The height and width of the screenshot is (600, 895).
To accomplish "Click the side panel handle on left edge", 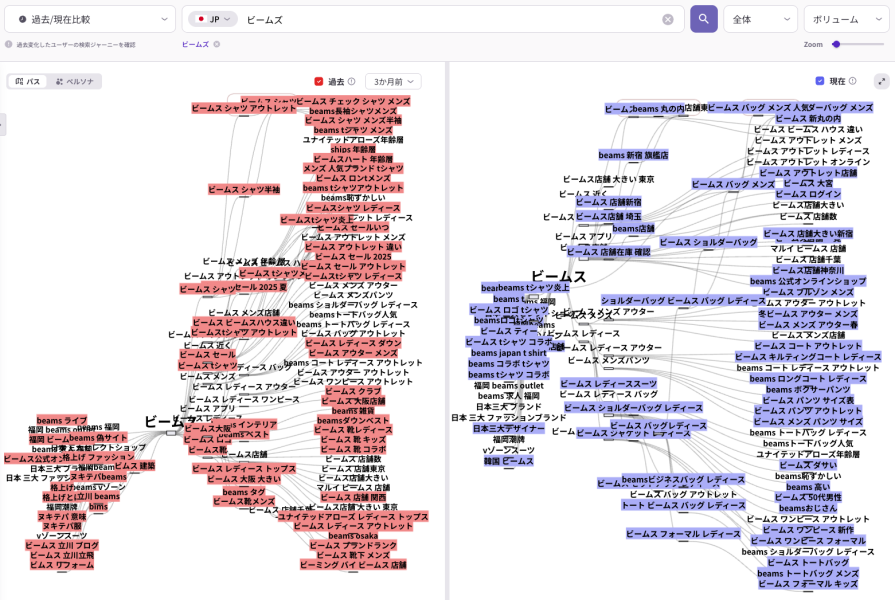I will pos(2,124).
